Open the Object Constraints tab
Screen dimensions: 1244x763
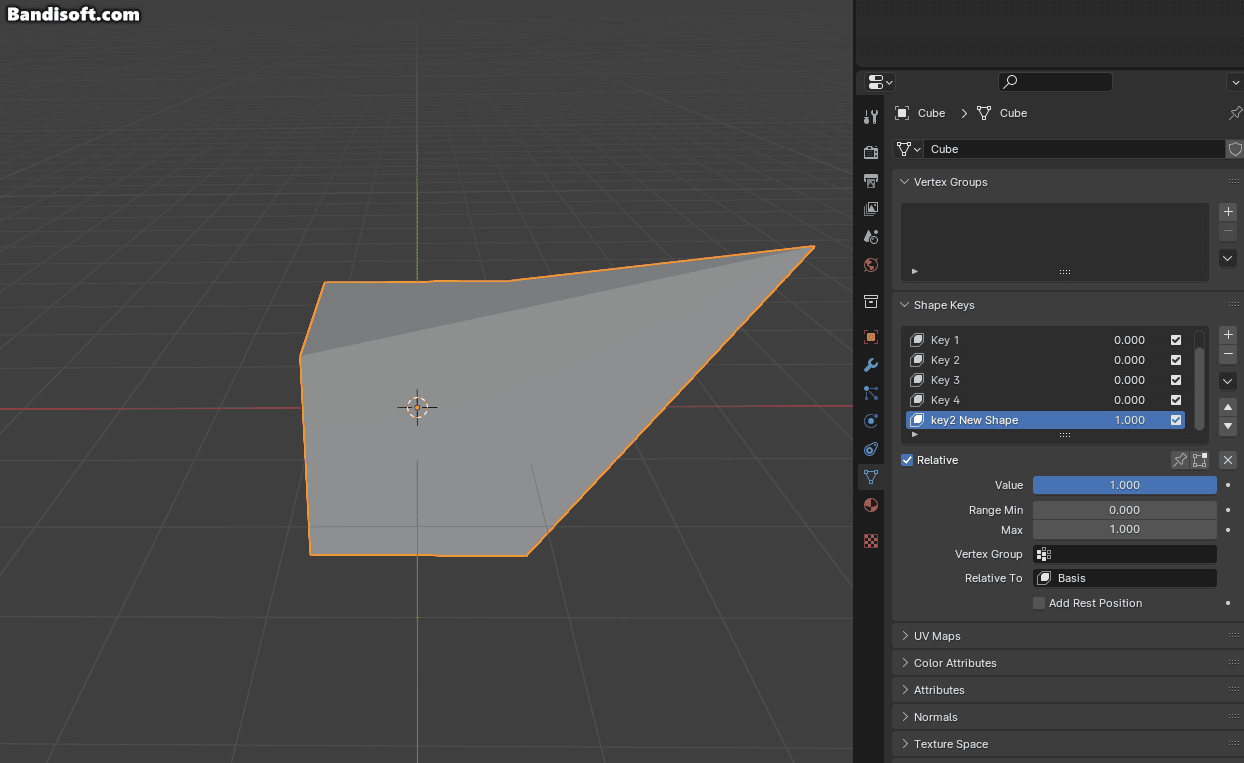[x=871, y=449]
